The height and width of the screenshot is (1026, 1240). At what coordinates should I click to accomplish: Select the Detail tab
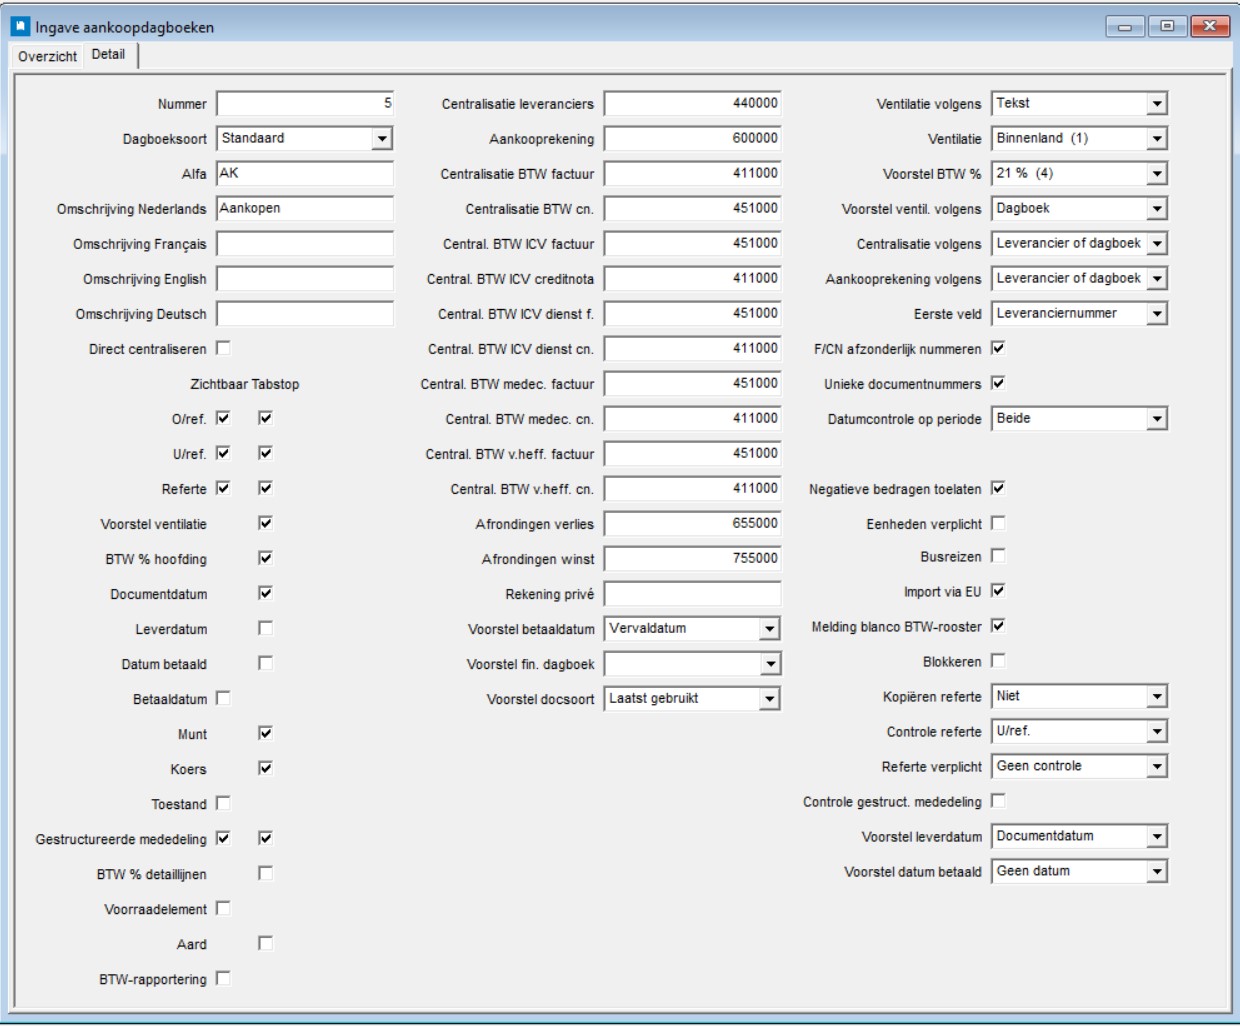click(109, 55)
